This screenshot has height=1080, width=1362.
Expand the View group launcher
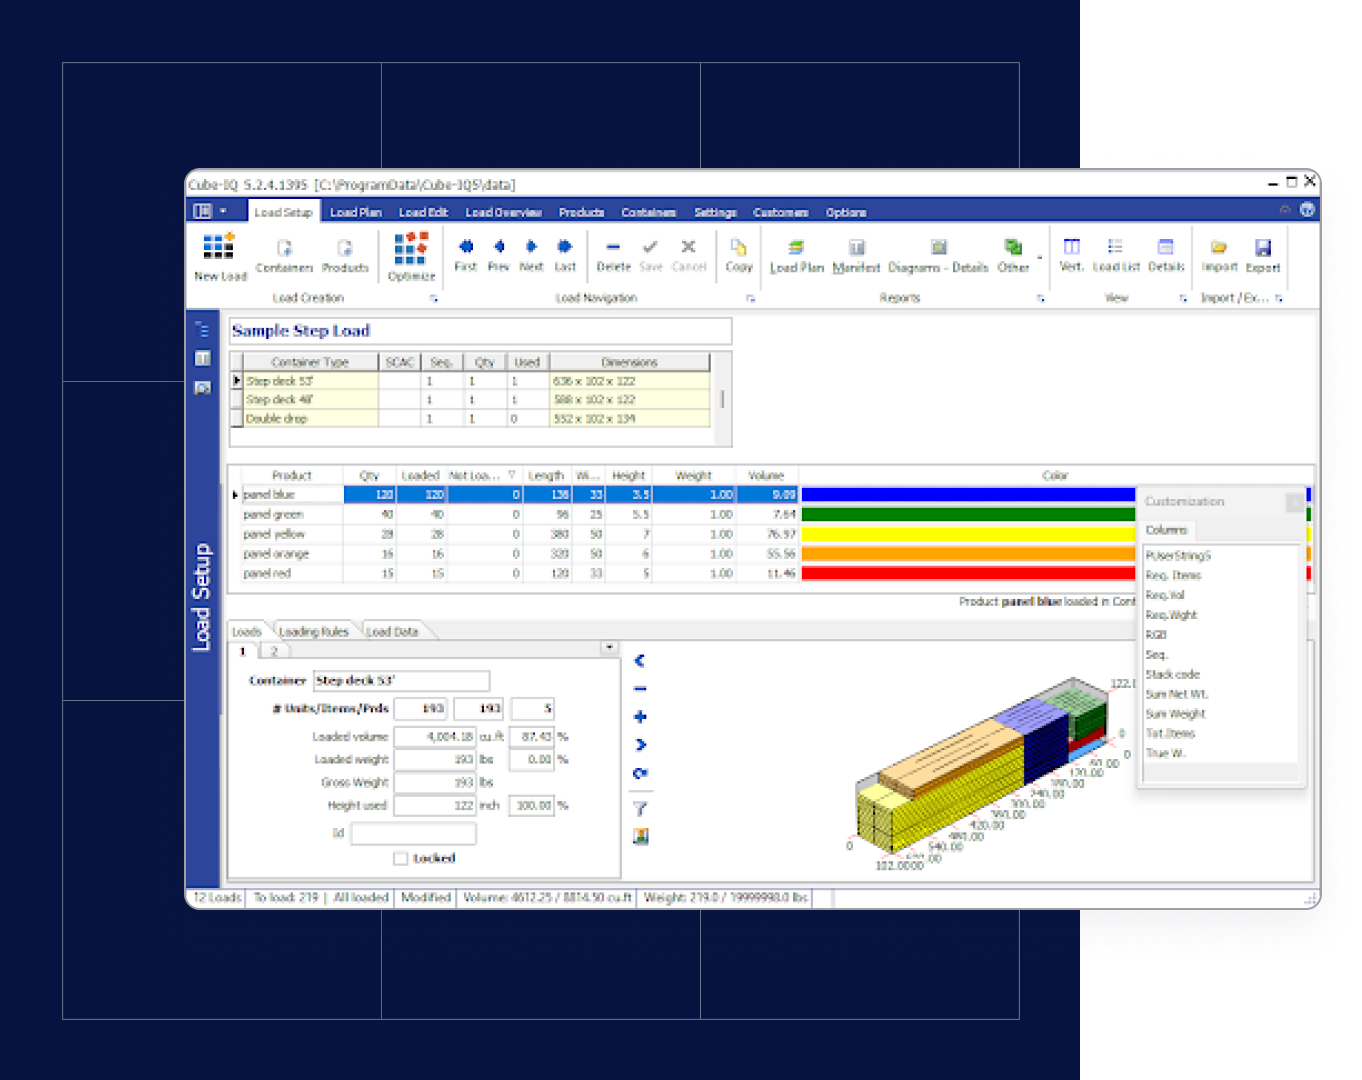pos(1183,298)
